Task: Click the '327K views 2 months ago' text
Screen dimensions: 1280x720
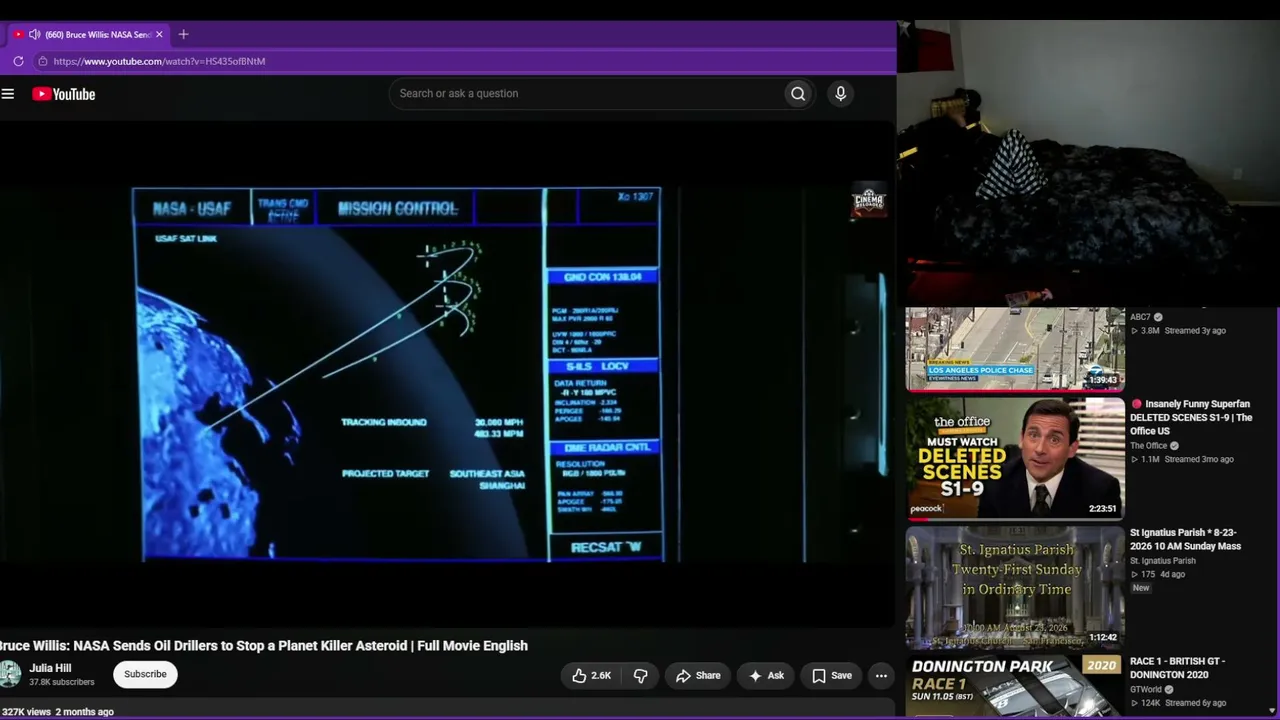Action: (x=58, y=712)
